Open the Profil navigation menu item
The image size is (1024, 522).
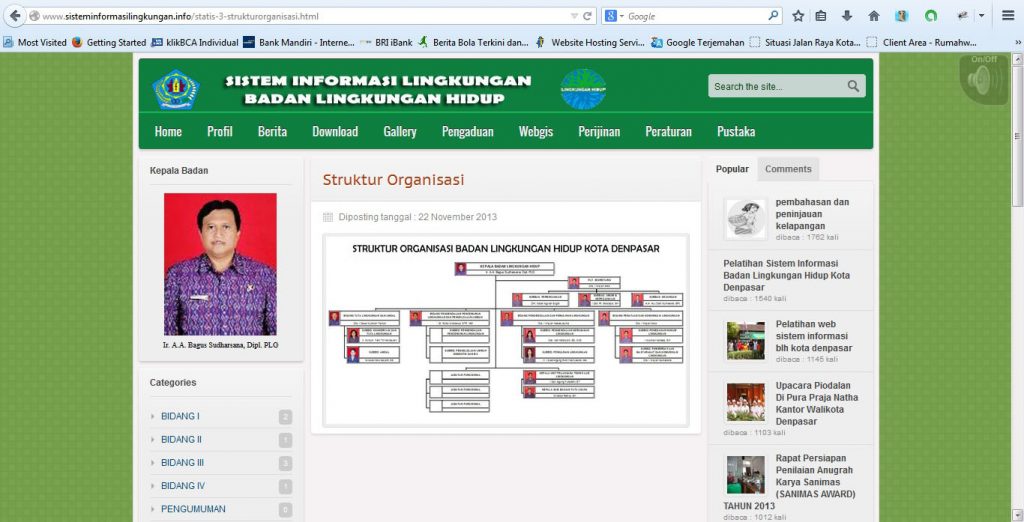point(219,131)
